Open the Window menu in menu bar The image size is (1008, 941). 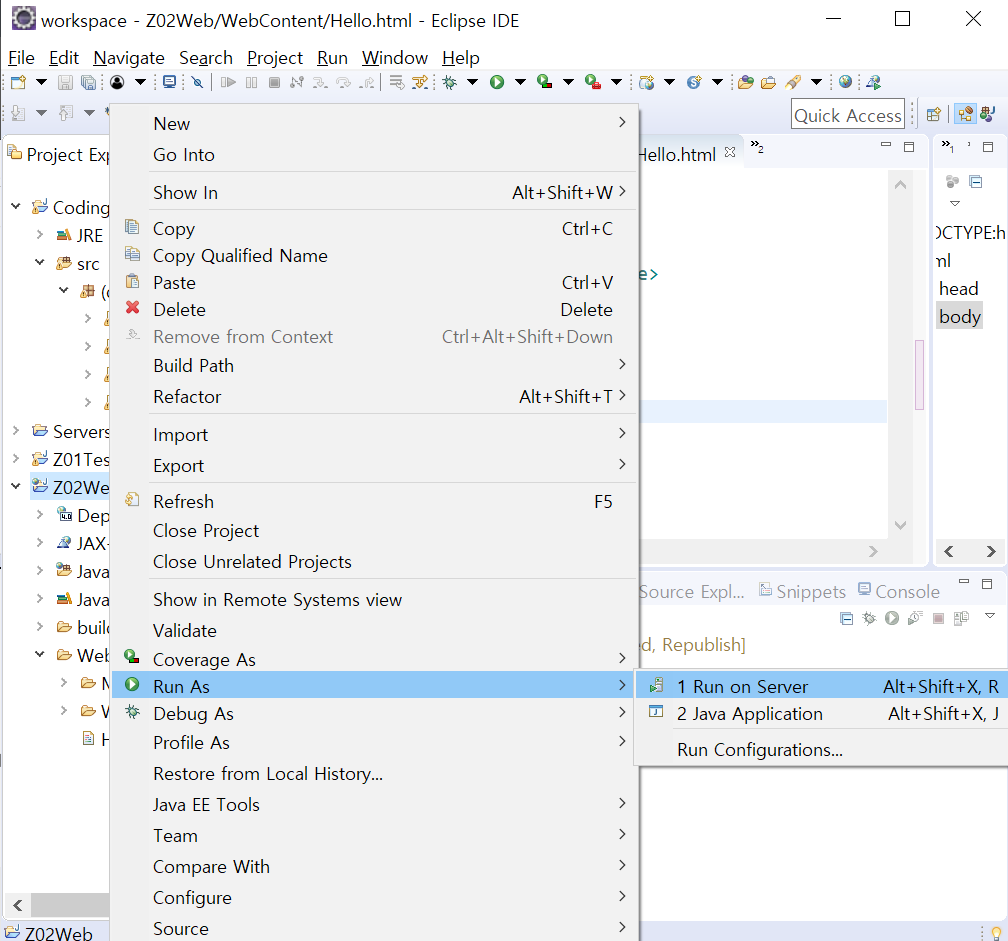point(395,58)
